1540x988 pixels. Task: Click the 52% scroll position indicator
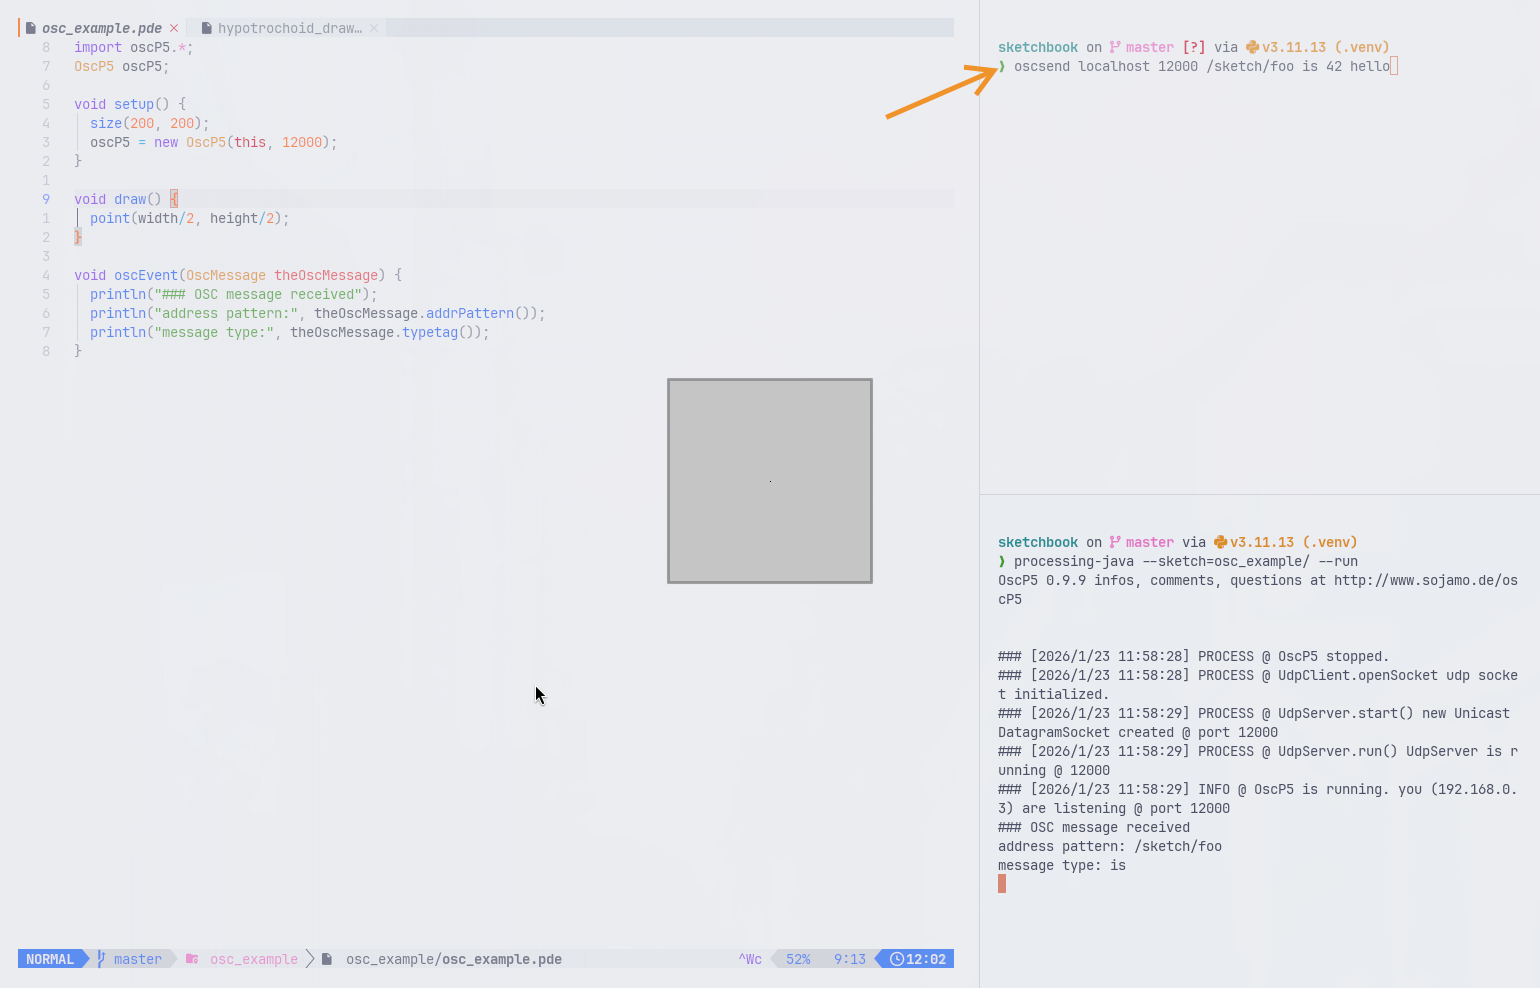[797, 958]
